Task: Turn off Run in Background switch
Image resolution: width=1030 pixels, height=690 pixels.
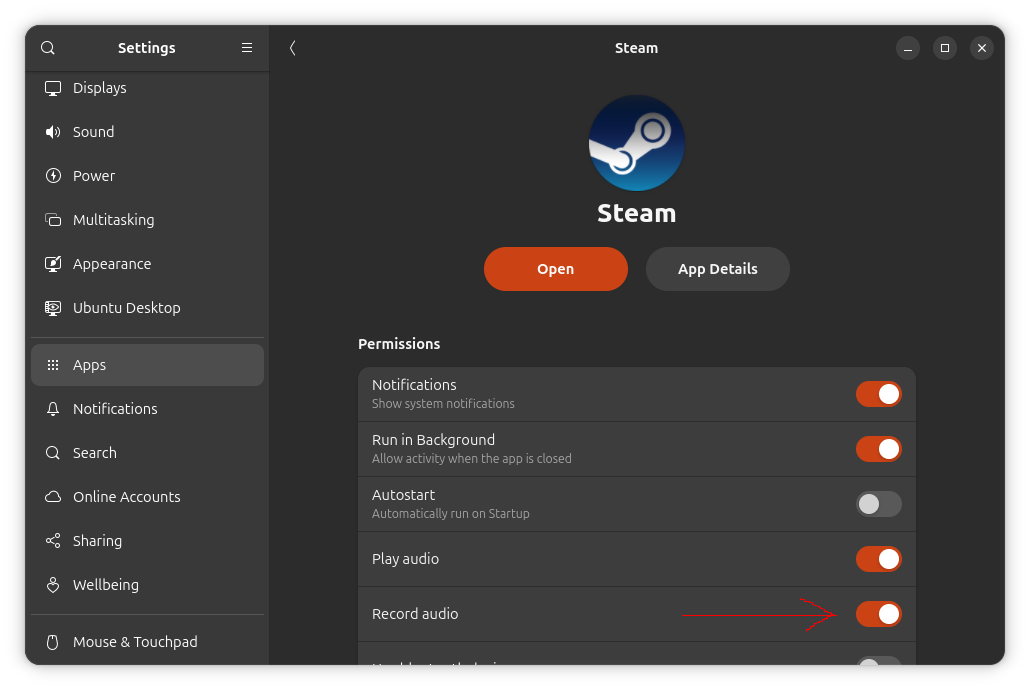Action: 878,449
